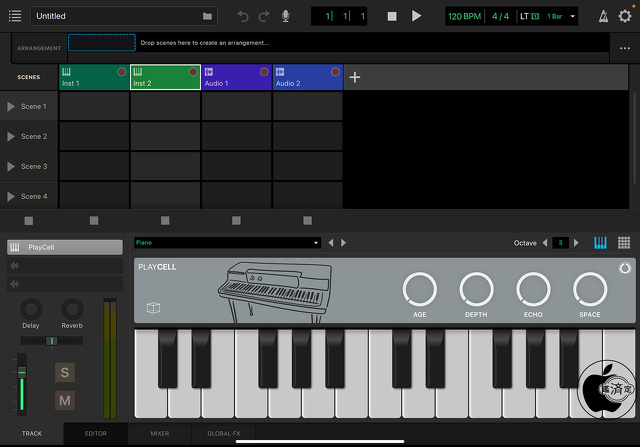This screenshot has height=447, width=640.
Task: Mute the track with M button
Action: pos(65,400)
